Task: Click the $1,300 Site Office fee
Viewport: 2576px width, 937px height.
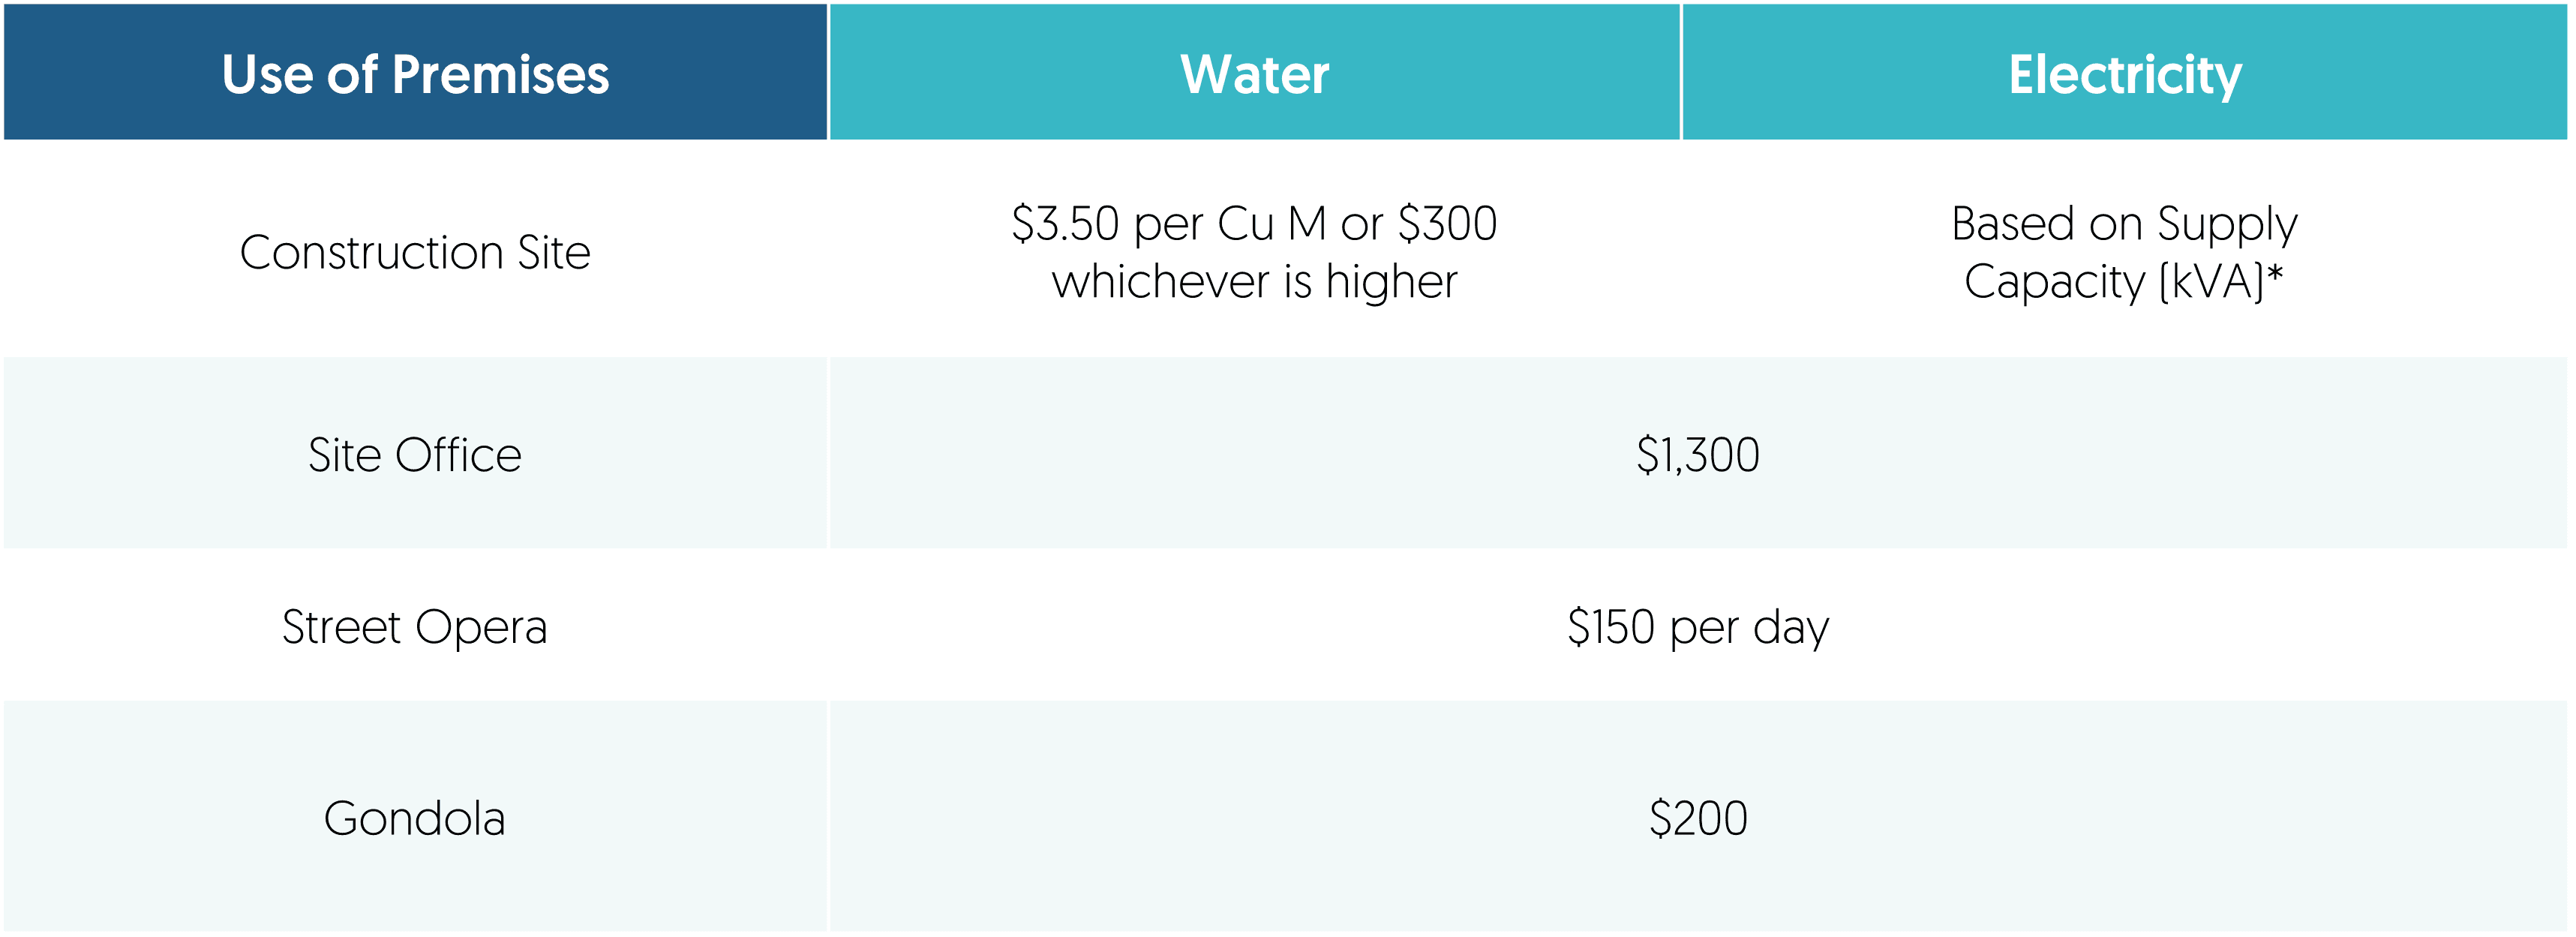Action: point(1698,455)
